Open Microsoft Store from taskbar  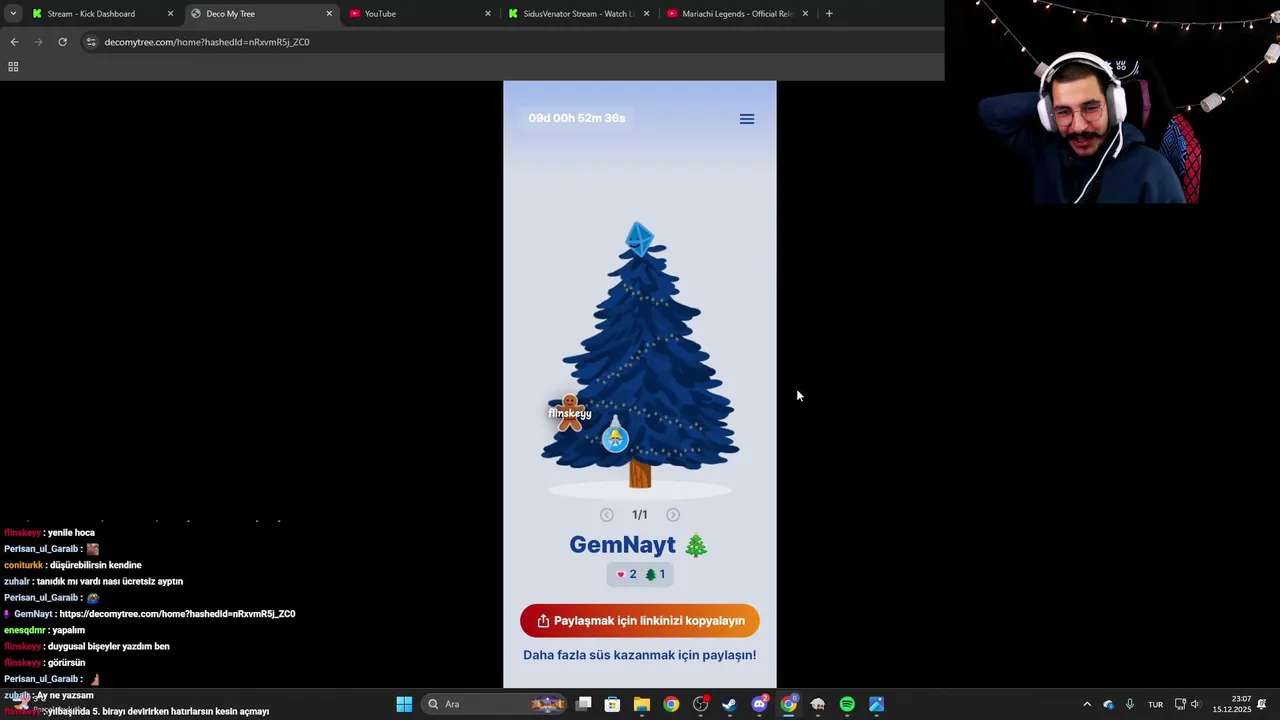(613, 704)
